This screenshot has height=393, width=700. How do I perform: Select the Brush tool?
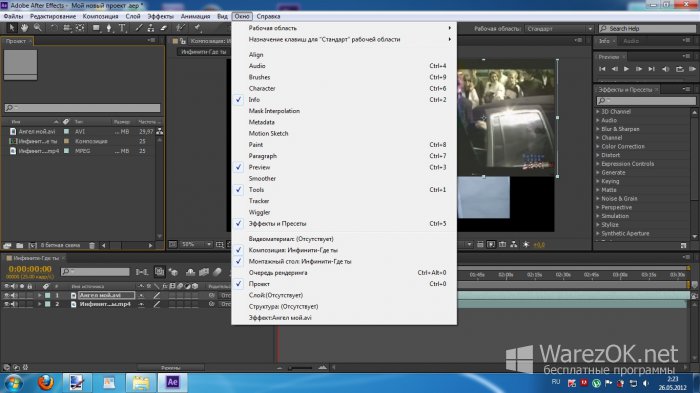[139, 28]
